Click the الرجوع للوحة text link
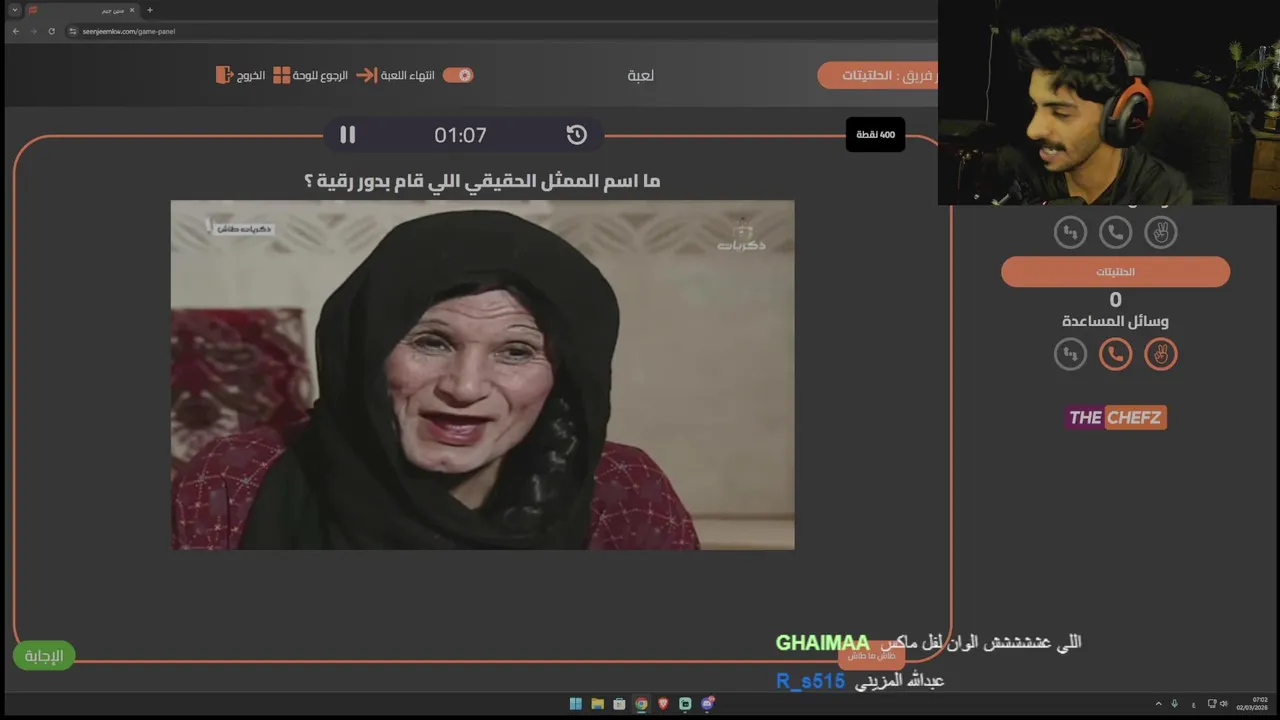This screenshot has width=1280, height=720. (x=320, y=75)
